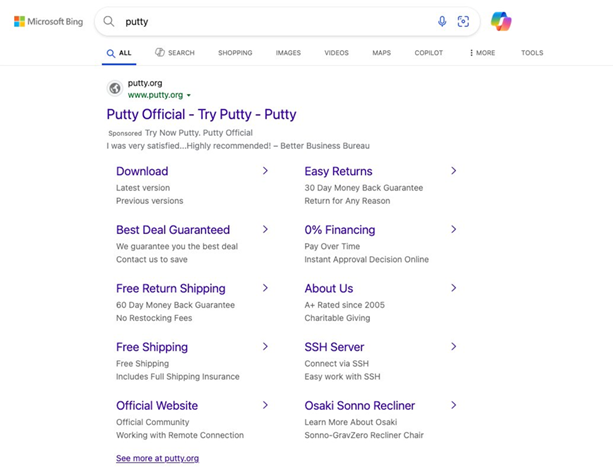Click 'Contact us to save' text

tap(152, 260)
